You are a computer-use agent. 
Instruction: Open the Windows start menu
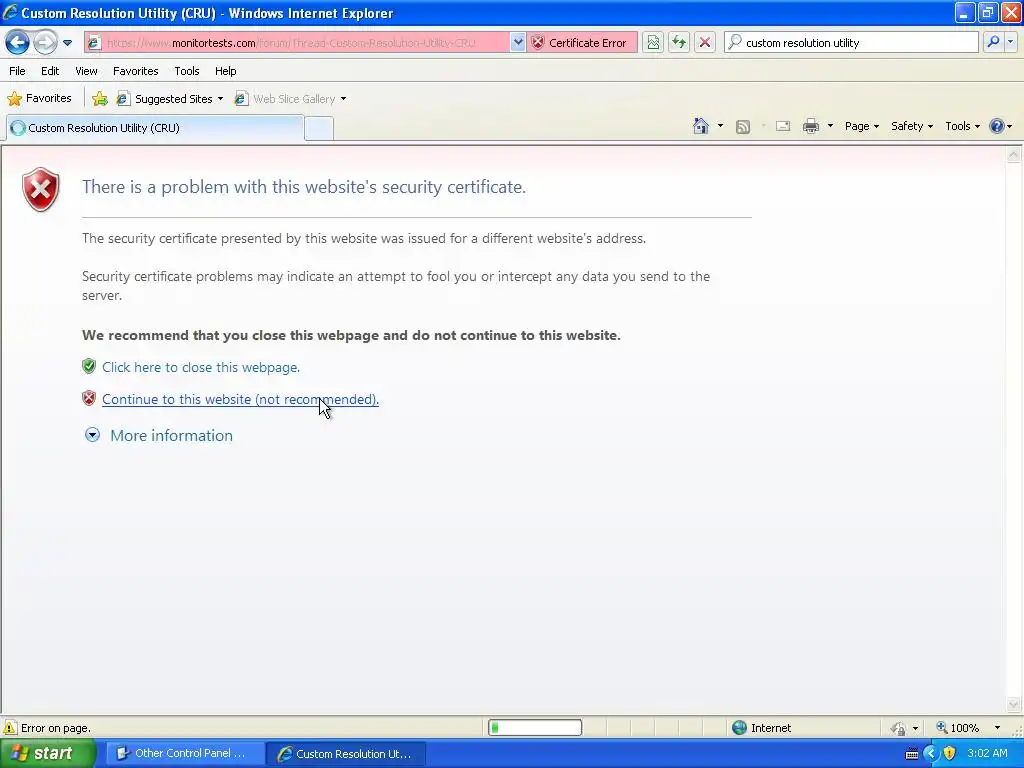[x=48, y=754]
